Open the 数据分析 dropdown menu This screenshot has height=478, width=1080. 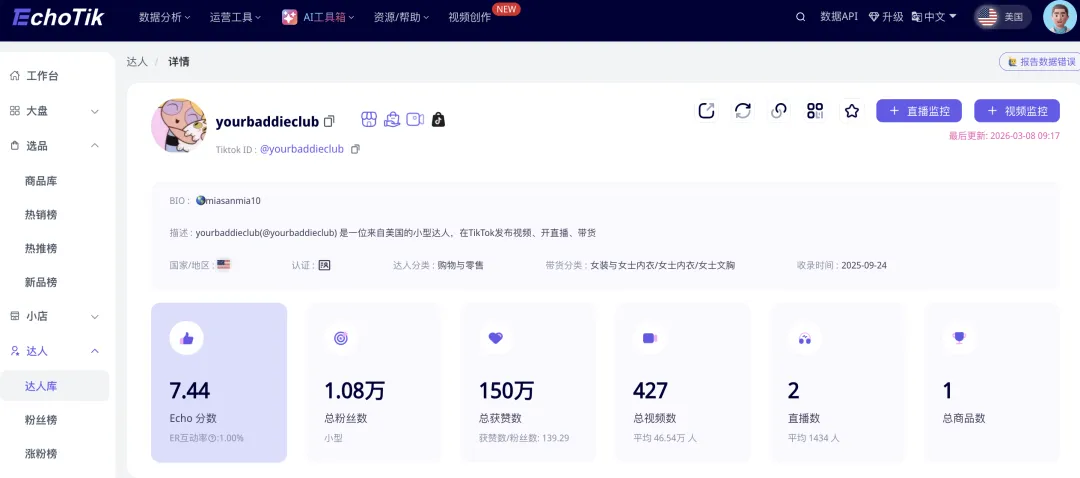[164, 17]
